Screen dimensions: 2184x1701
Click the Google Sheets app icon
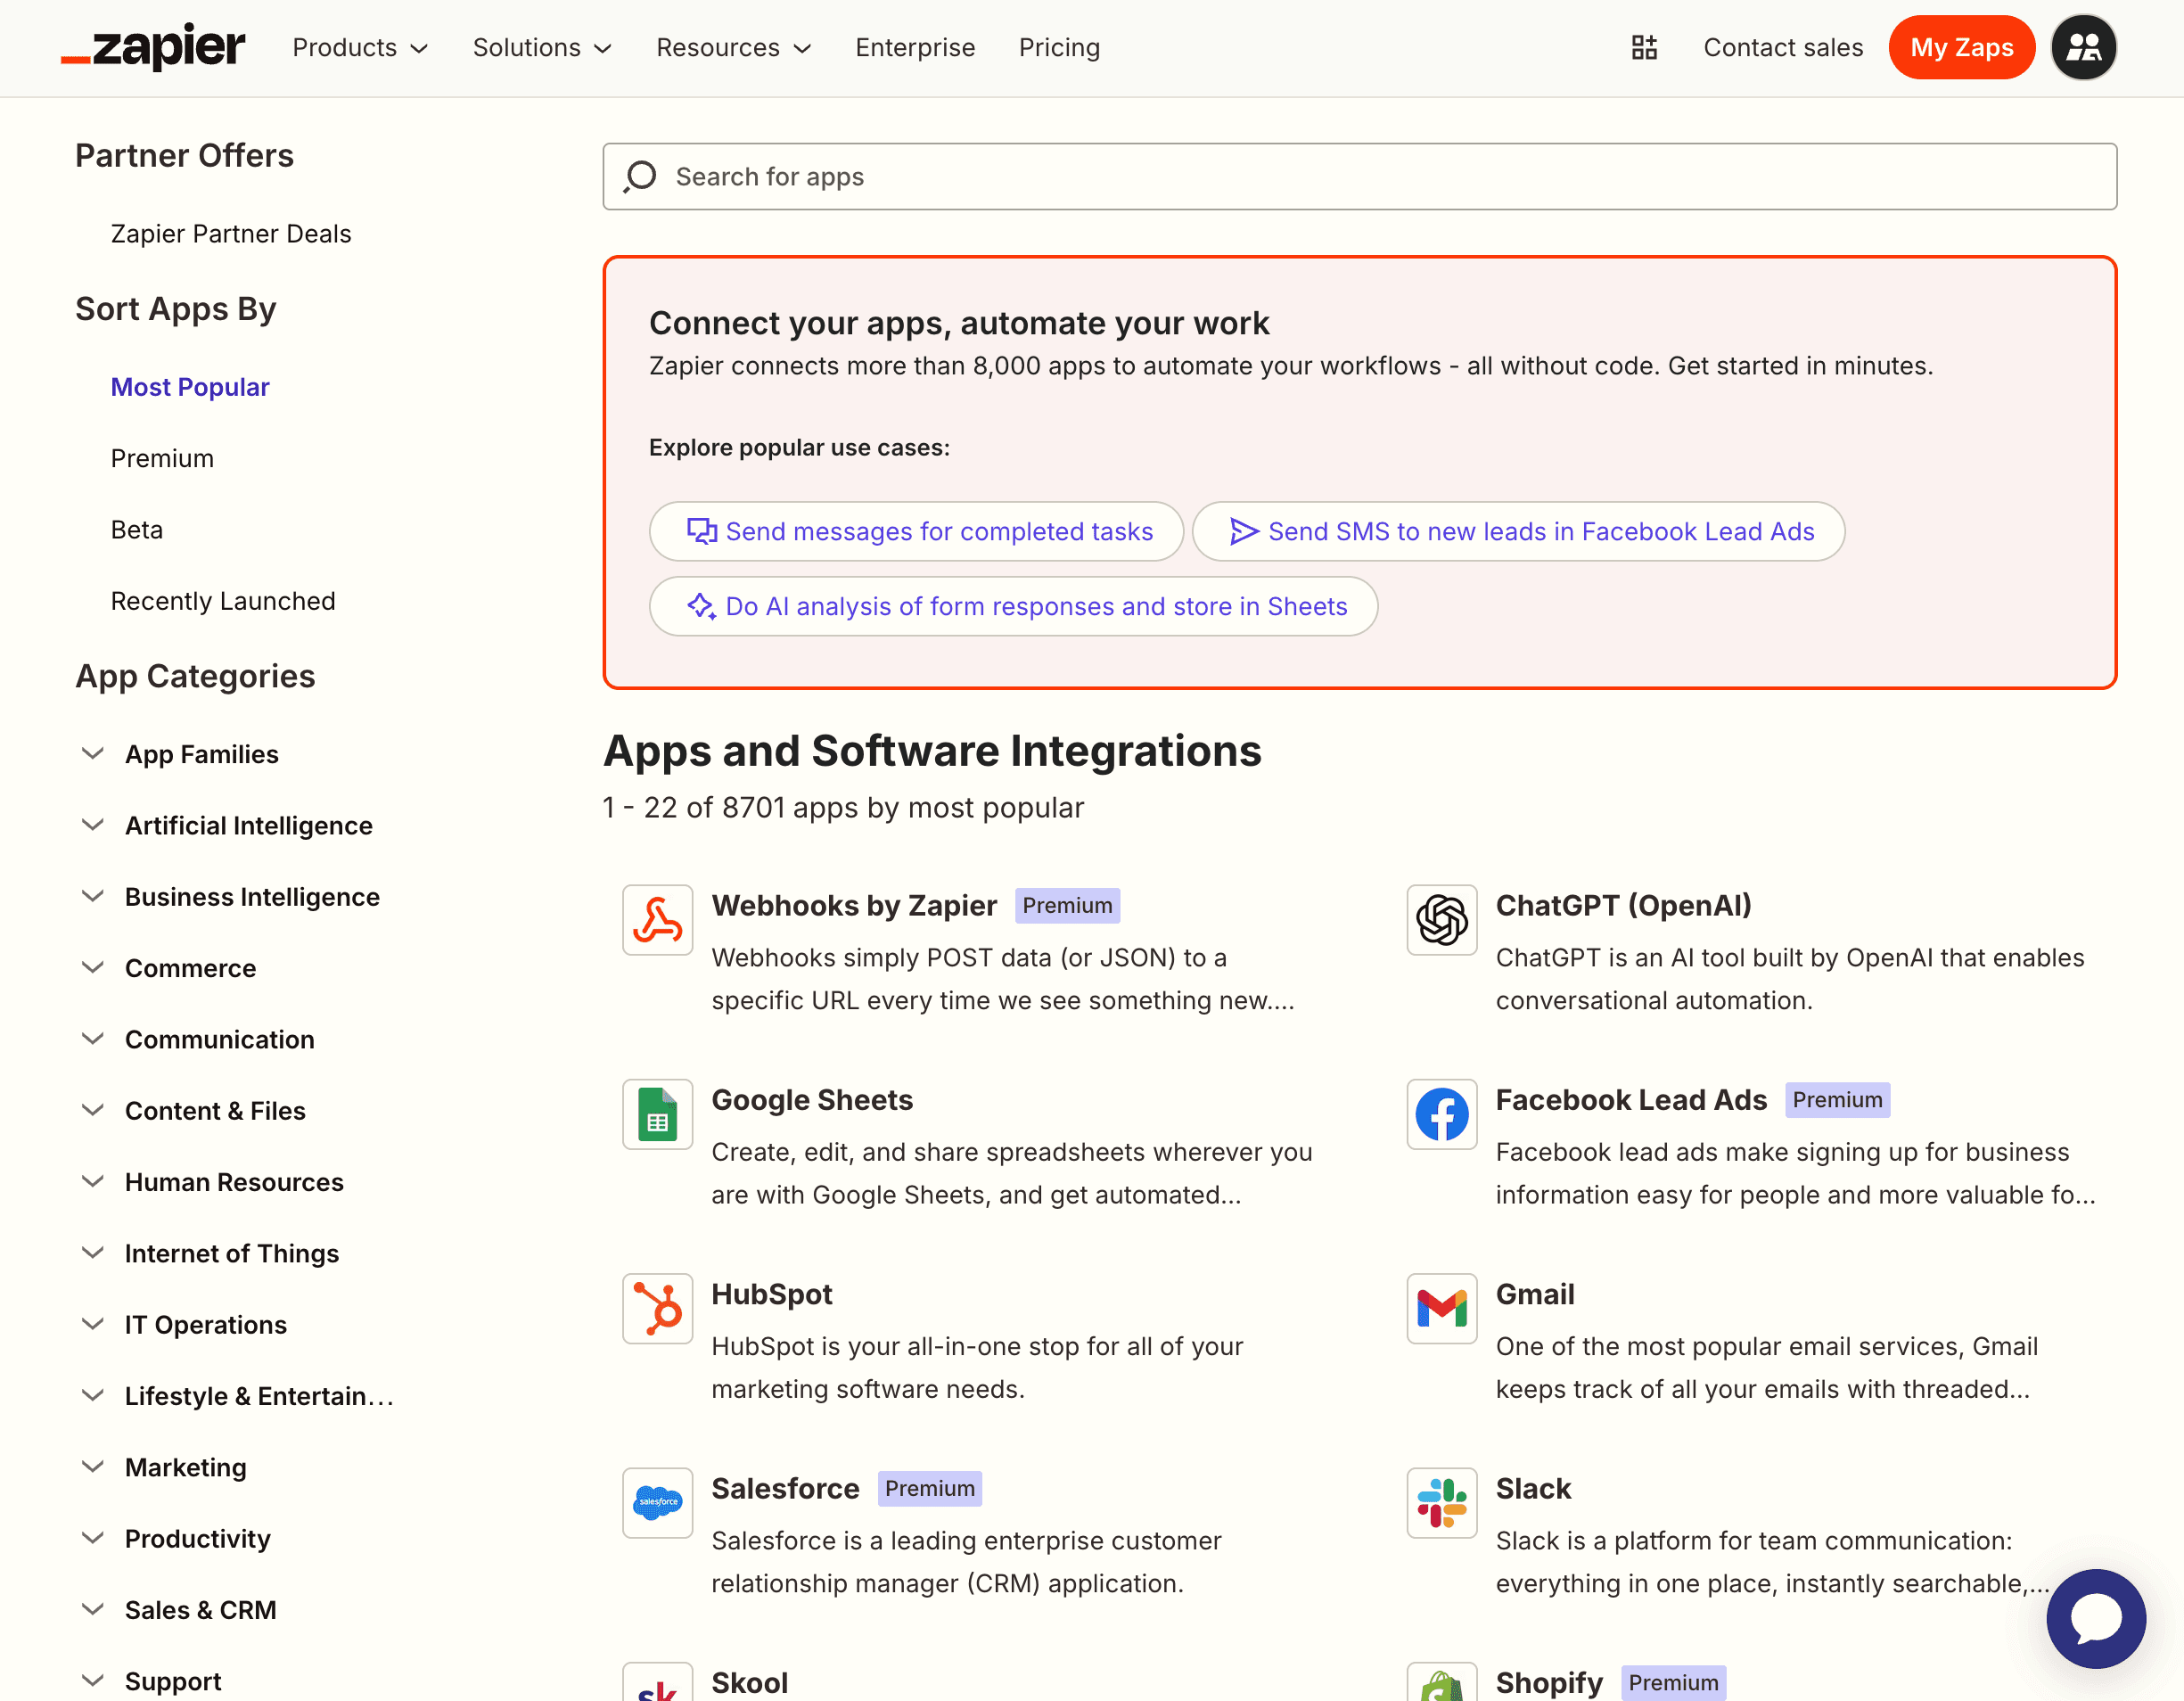657,1114
